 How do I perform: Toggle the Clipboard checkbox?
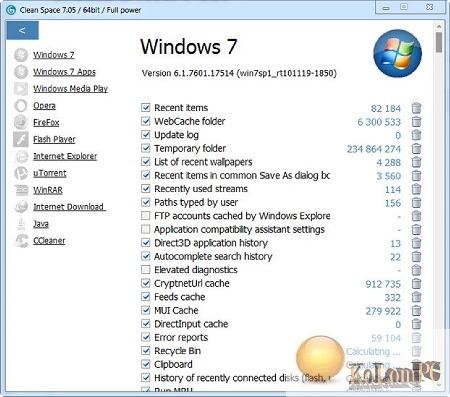point(146,364)
